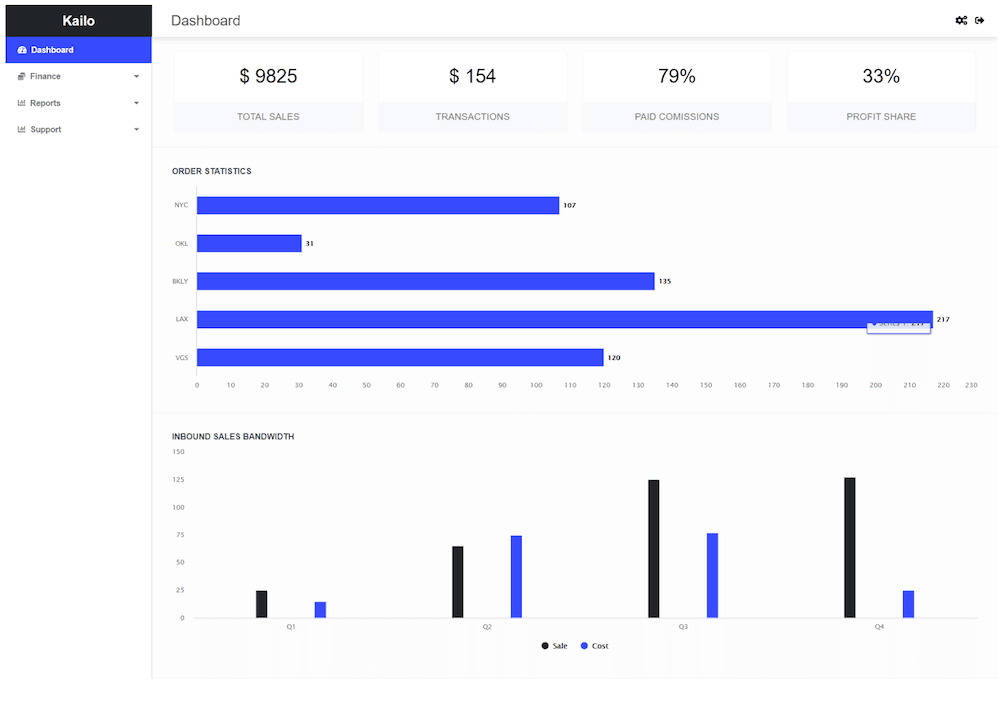The image size is (1000, 701).
Task: Click the BKLY bar showing 135
Action: pyautogui.click(x=425, y=281)
